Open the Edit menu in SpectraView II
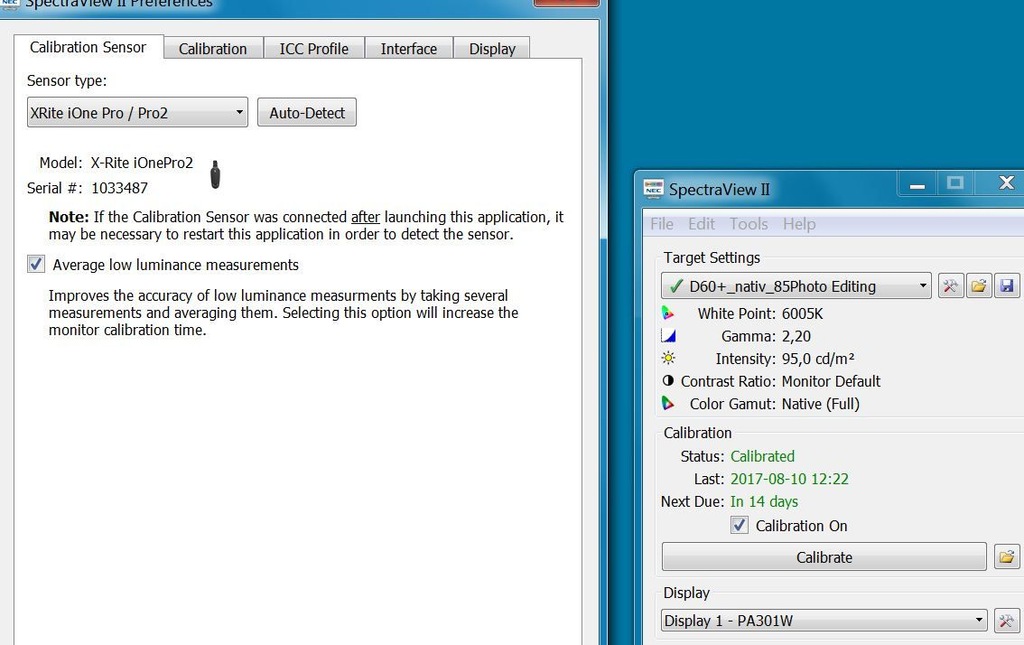This screenshot has height=645, width=1024. (701, 224)
